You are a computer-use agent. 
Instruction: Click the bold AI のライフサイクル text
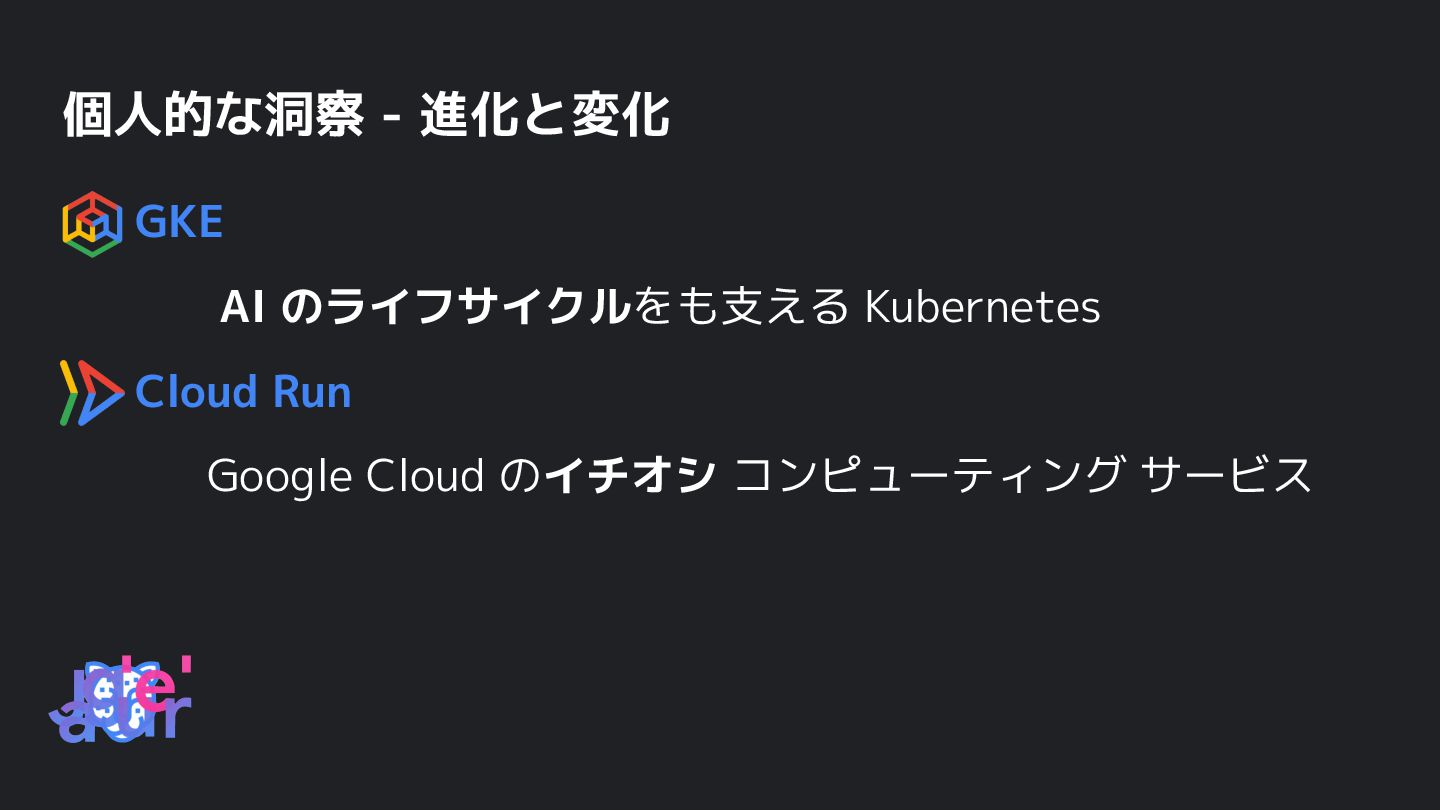425,307
